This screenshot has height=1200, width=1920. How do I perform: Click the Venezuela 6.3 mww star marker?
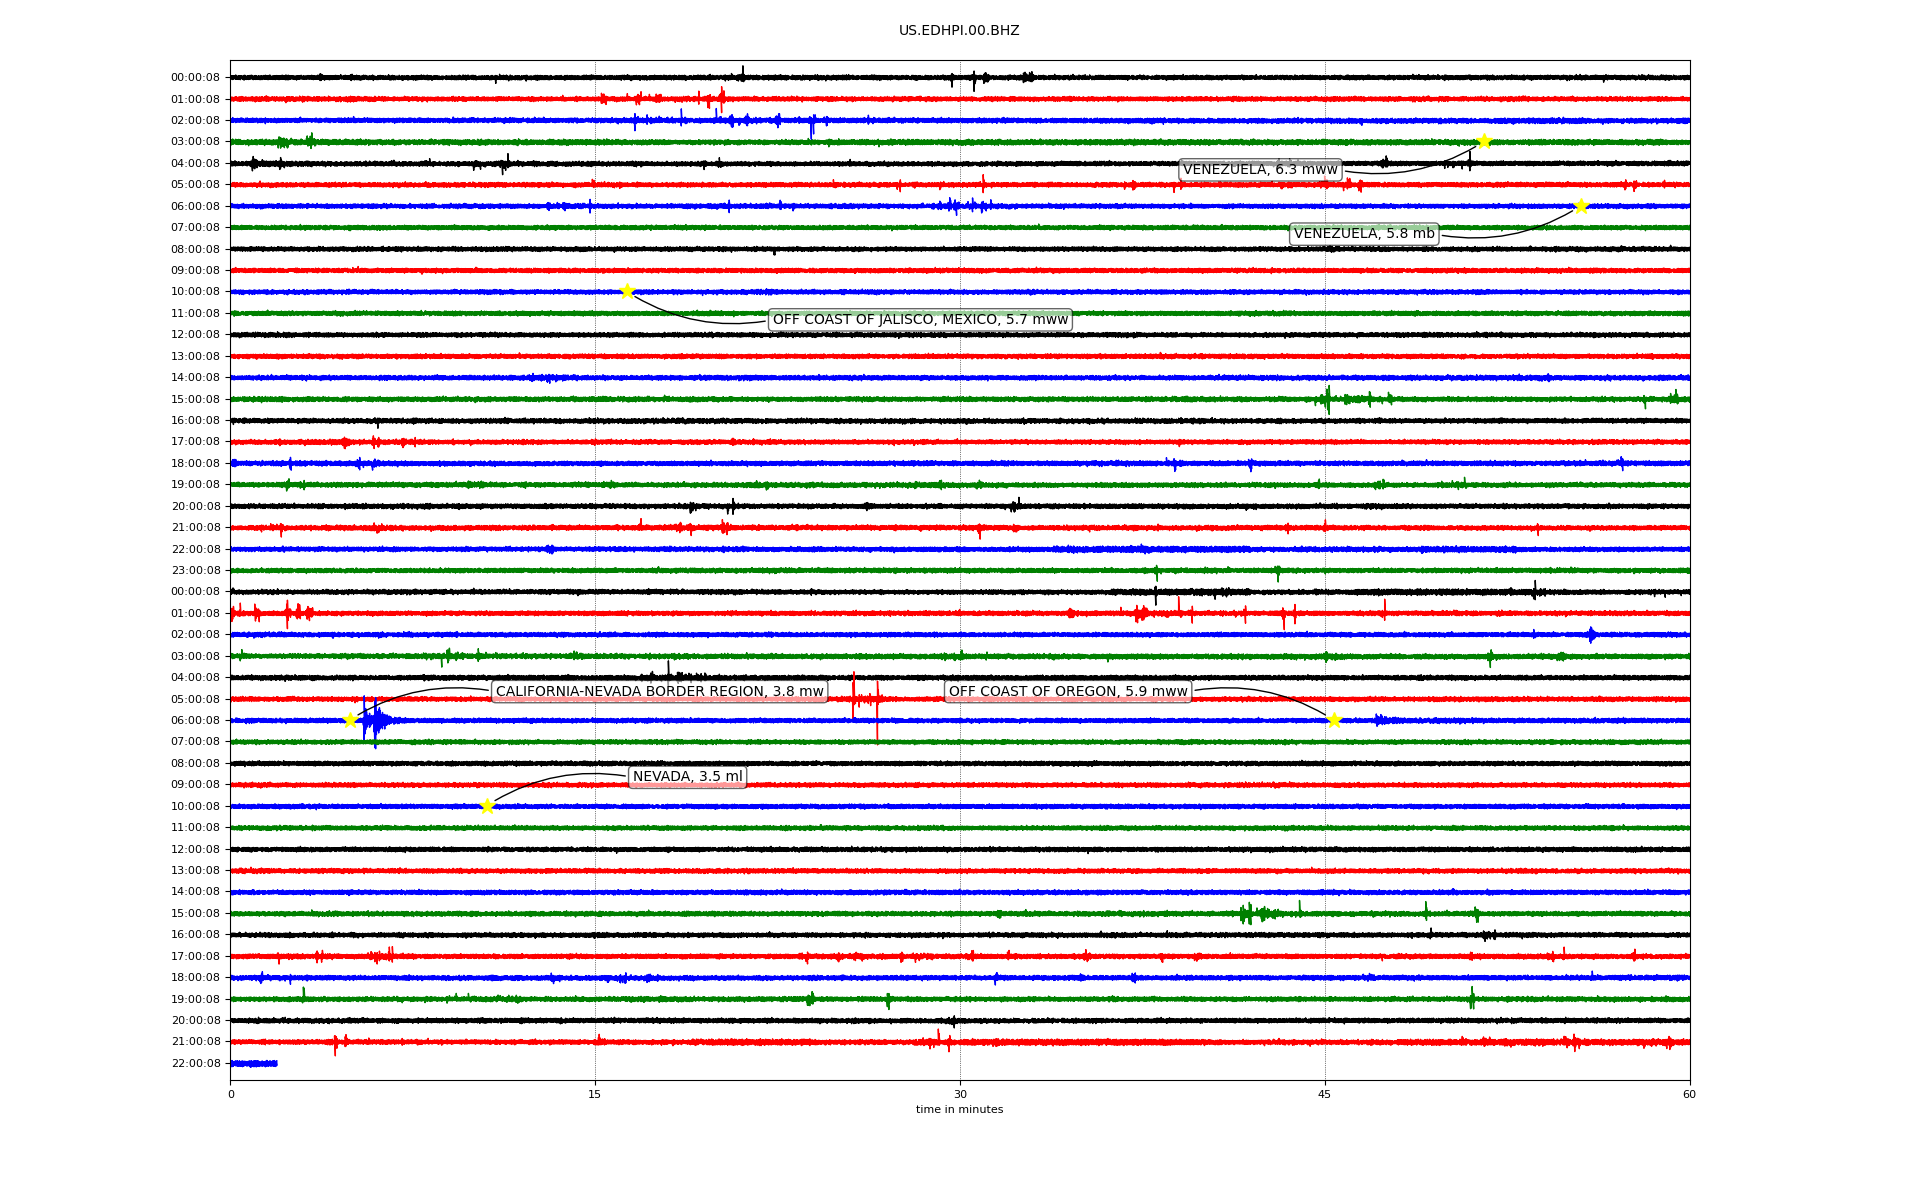click(x=1484, y=141)
